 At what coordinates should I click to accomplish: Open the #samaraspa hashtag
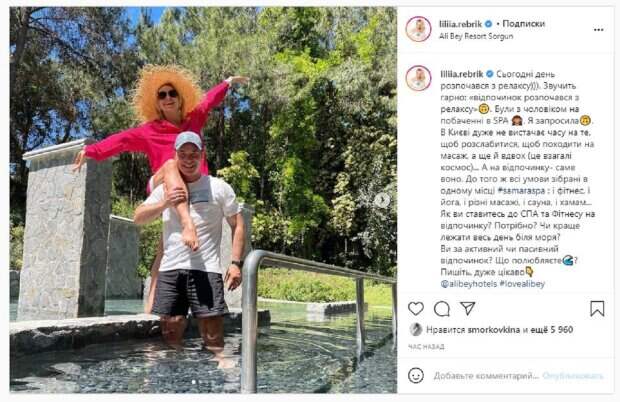pyautogui.click(x=521, y=191)
